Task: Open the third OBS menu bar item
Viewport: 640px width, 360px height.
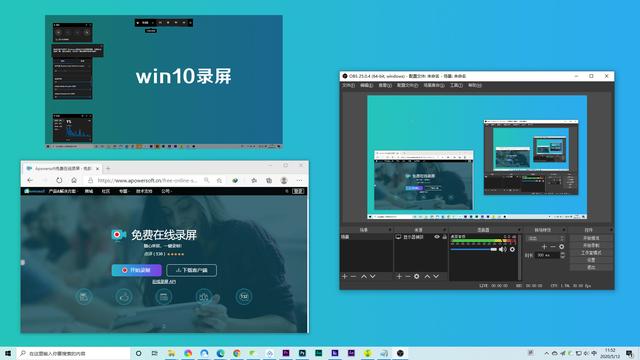Action: 385,85
